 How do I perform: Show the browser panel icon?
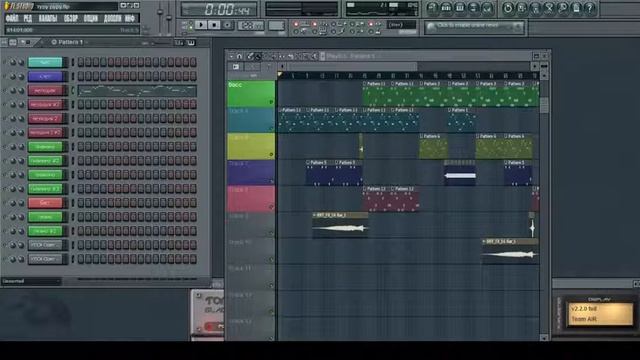click(x=473, y=8)
